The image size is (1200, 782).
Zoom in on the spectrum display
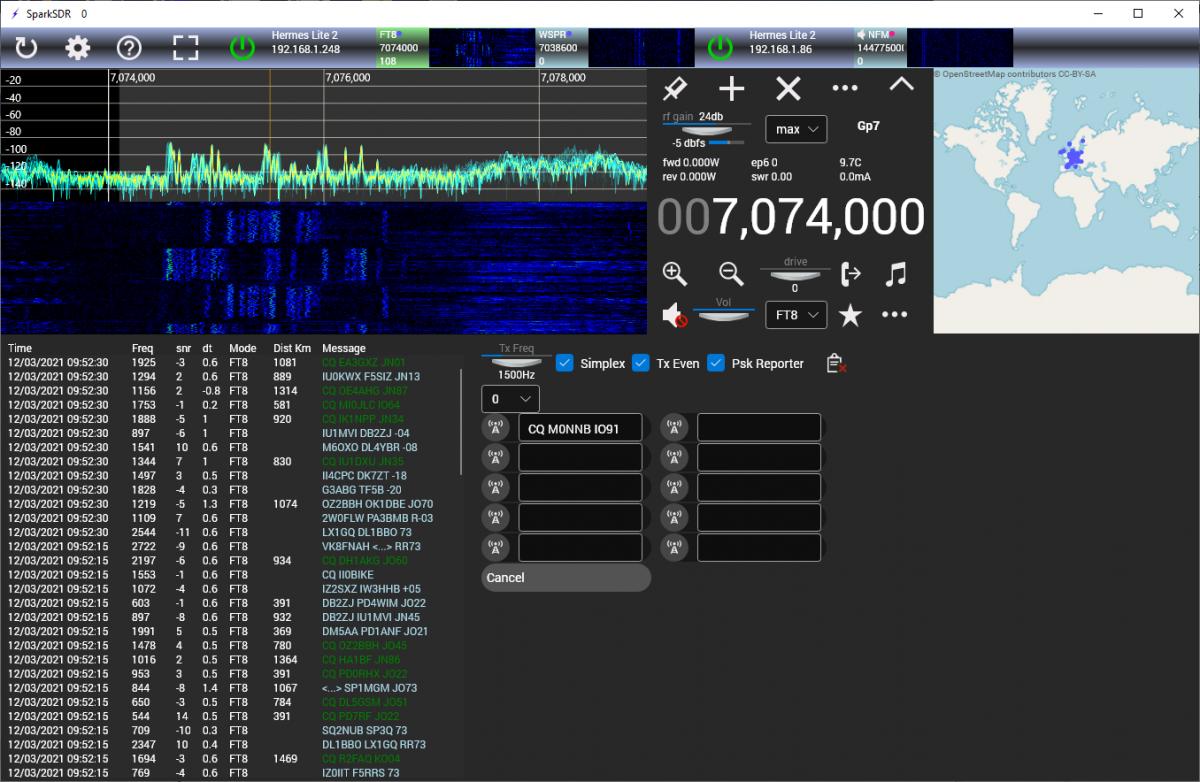pos(675,273)
